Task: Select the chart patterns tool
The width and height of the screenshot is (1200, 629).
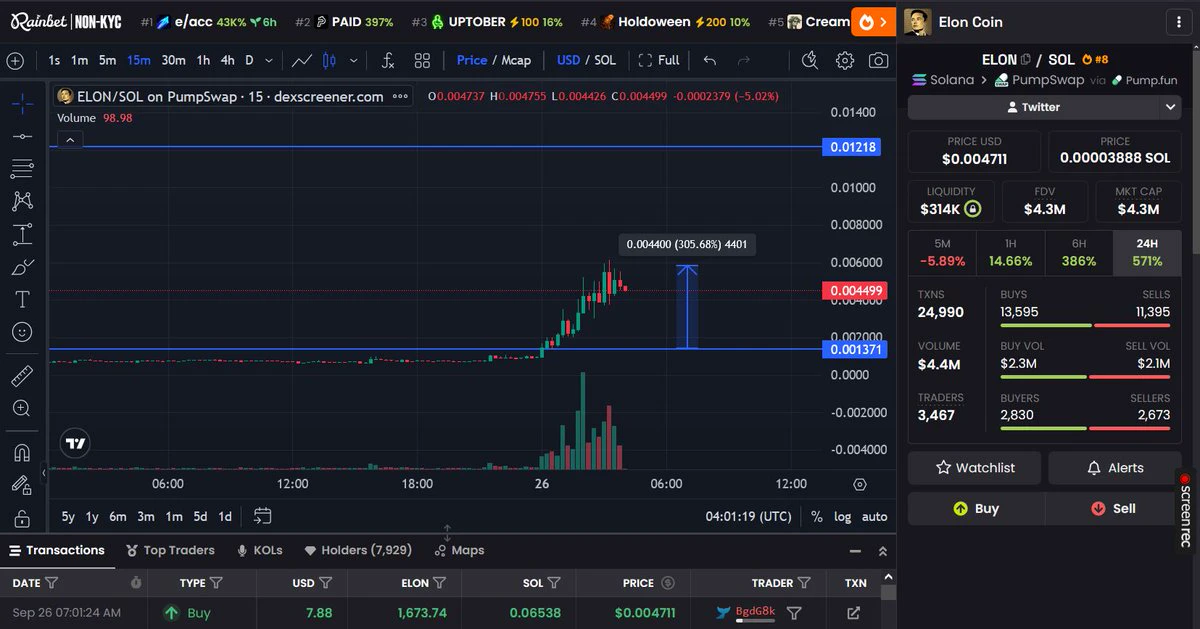Action: point(22,202)
